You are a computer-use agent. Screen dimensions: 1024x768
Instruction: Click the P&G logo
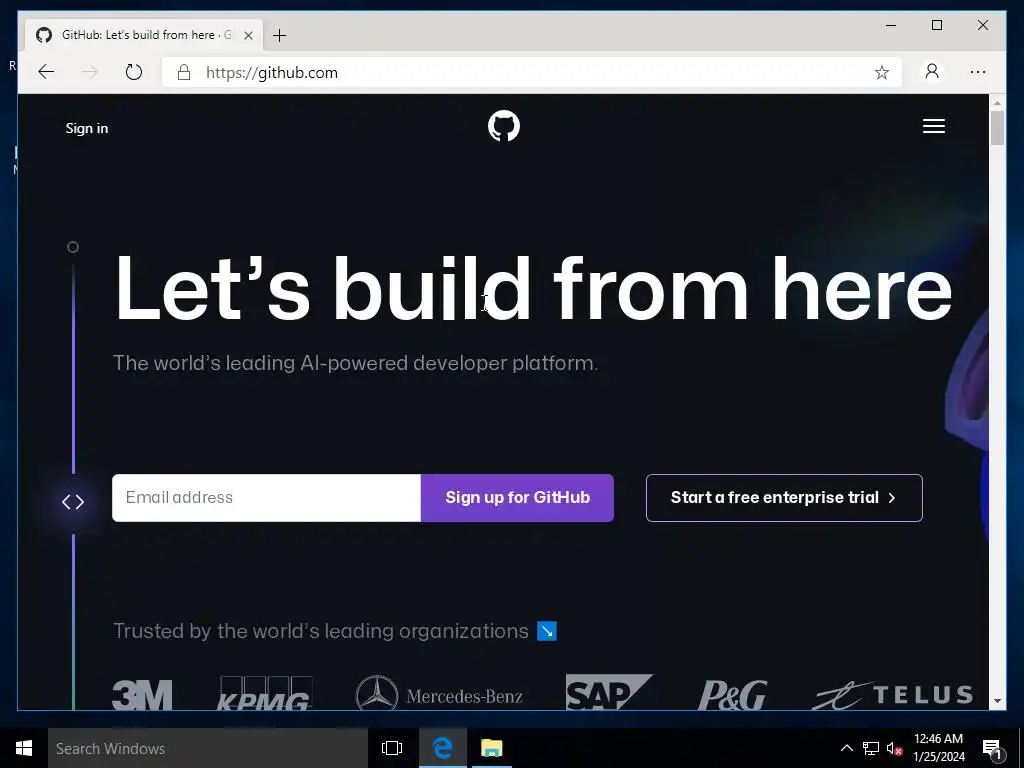(732, 695)
